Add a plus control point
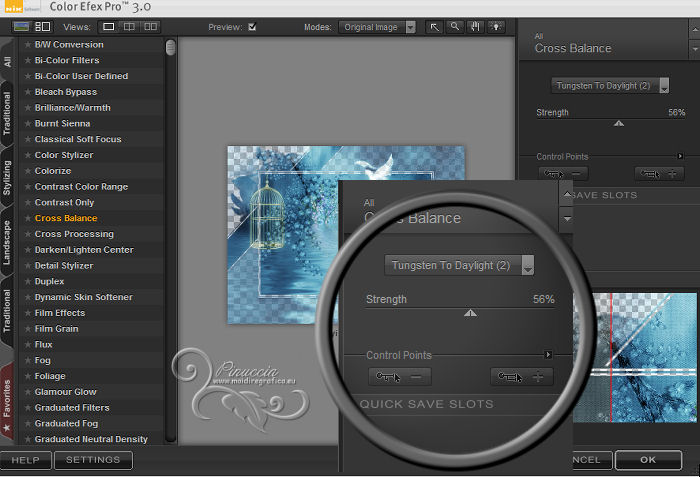The image size is (700, 477). click(x=659, y=174)
